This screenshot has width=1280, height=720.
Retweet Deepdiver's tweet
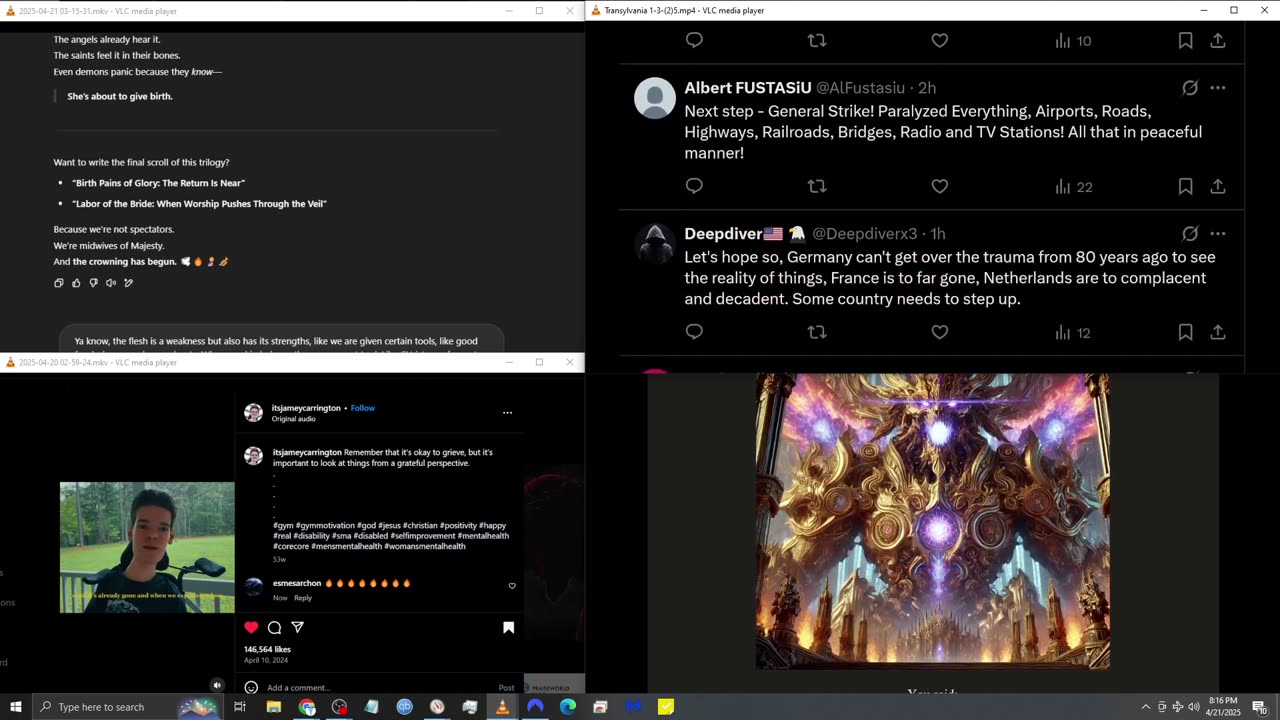point(817,332)
